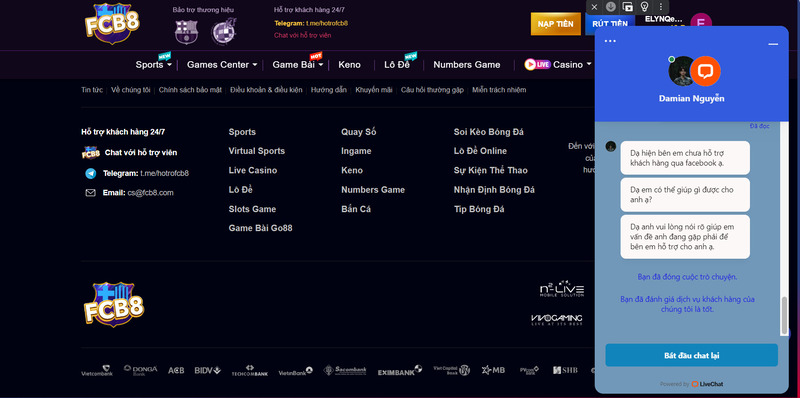Open Live Casino footer link
Viewport: 800px width, 398px height.
point(253,170)
